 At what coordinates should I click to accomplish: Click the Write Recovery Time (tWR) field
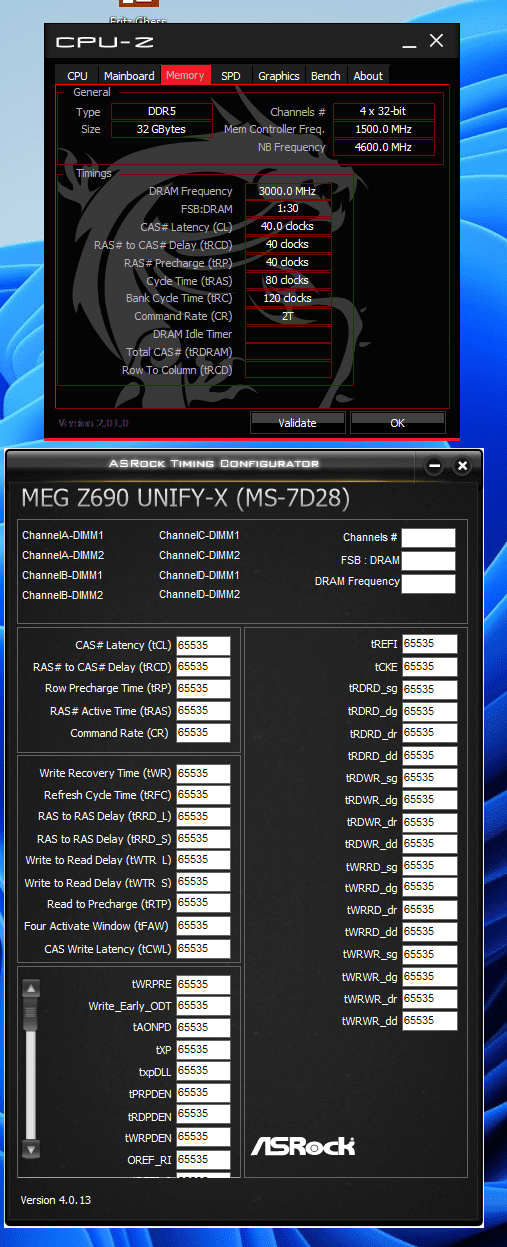click(203, 774)
